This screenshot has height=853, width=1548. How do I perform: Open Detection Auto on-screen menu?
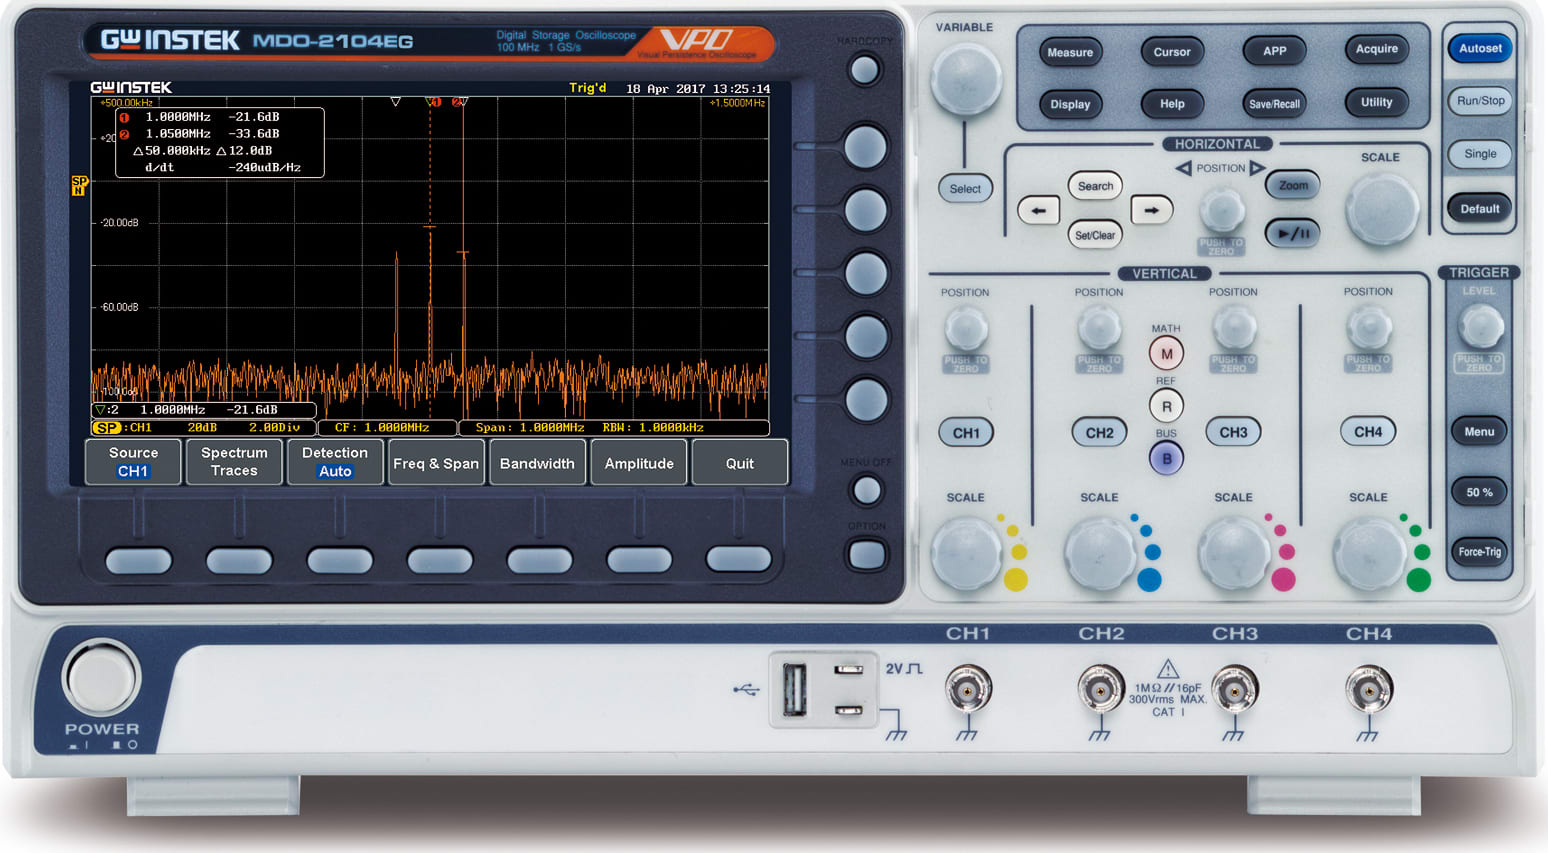(335, 462)
